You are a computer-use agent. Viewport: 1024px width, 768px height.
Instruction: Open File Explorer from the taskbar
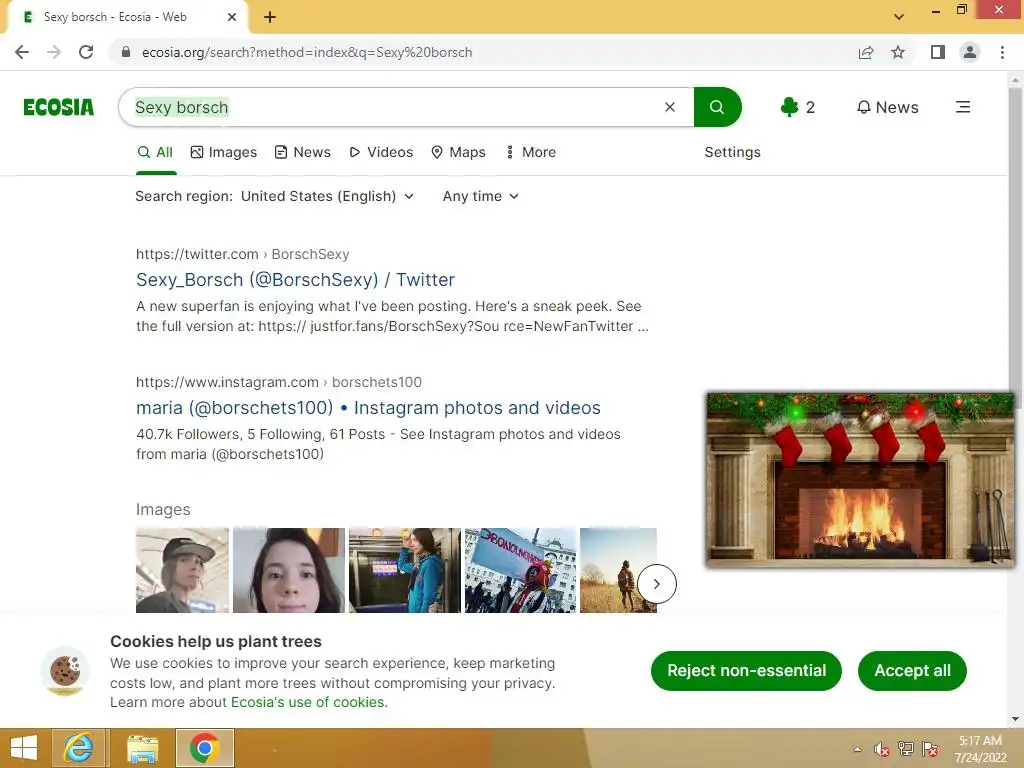point(142,748)
